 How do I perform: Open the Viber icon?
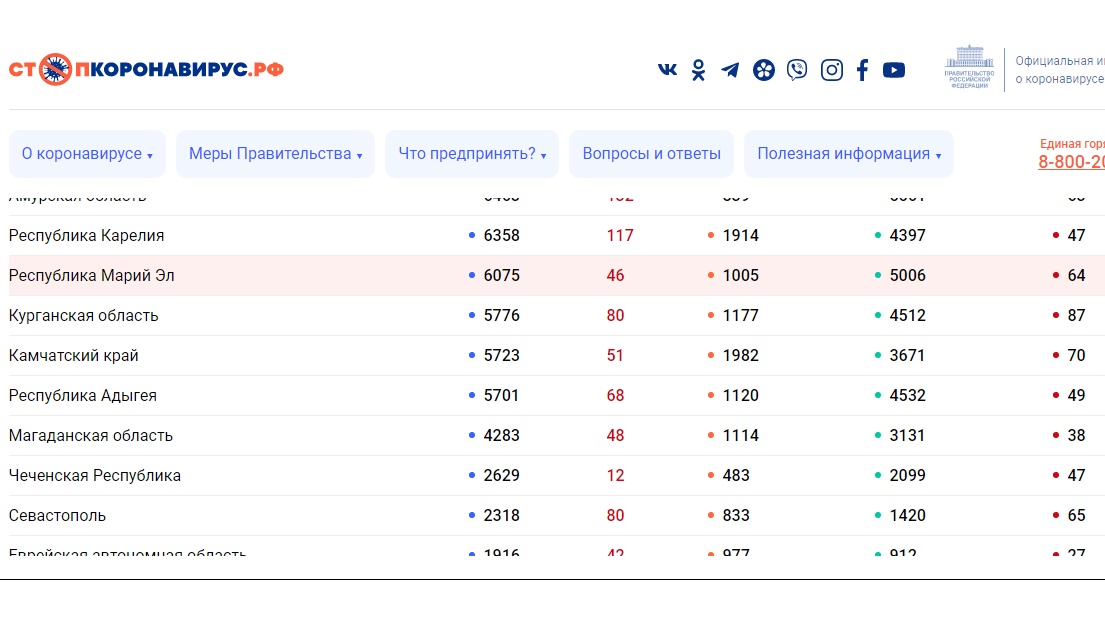pos(796,69)
